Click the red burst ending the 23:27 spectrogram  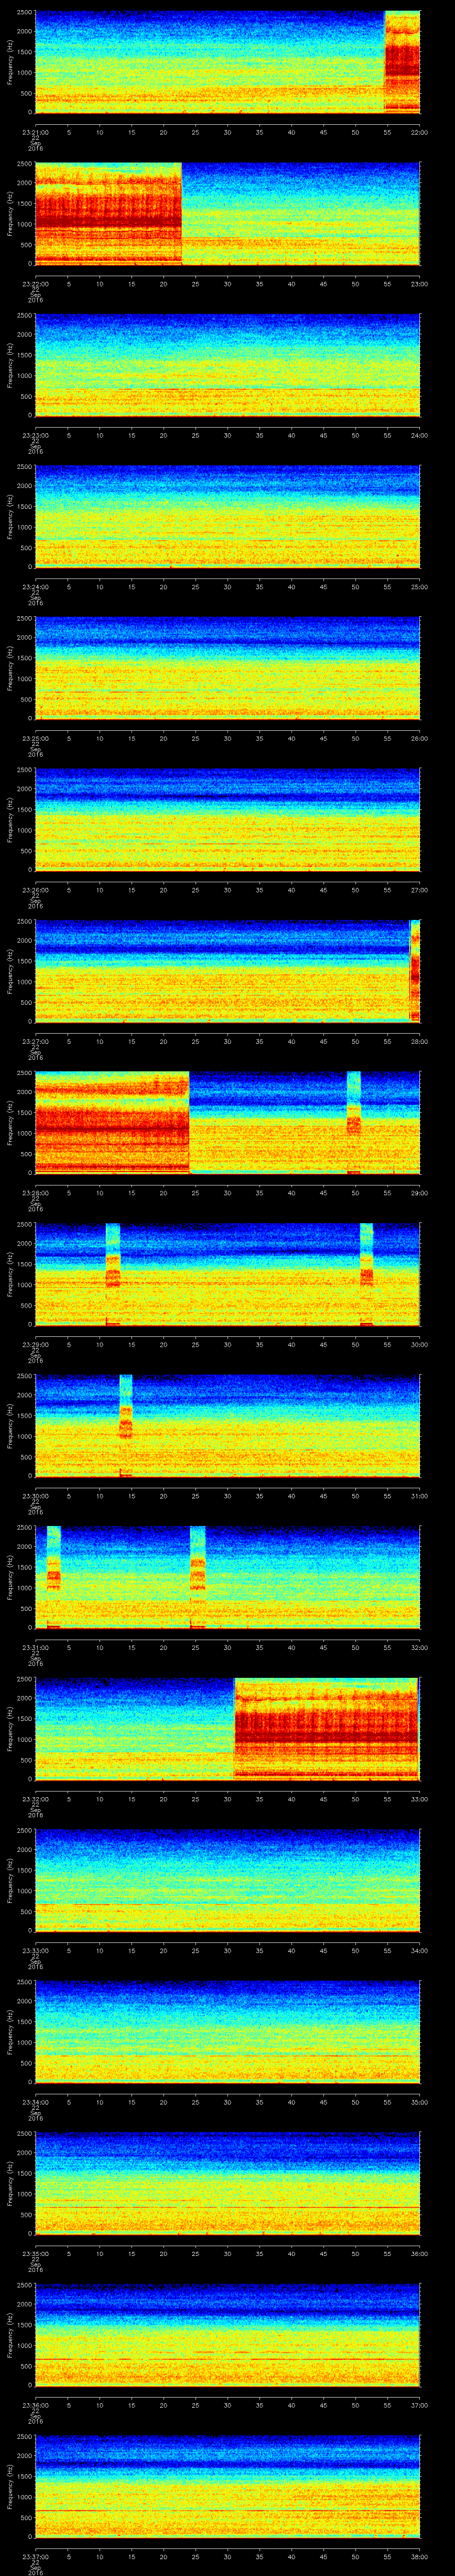pos(415,970)
